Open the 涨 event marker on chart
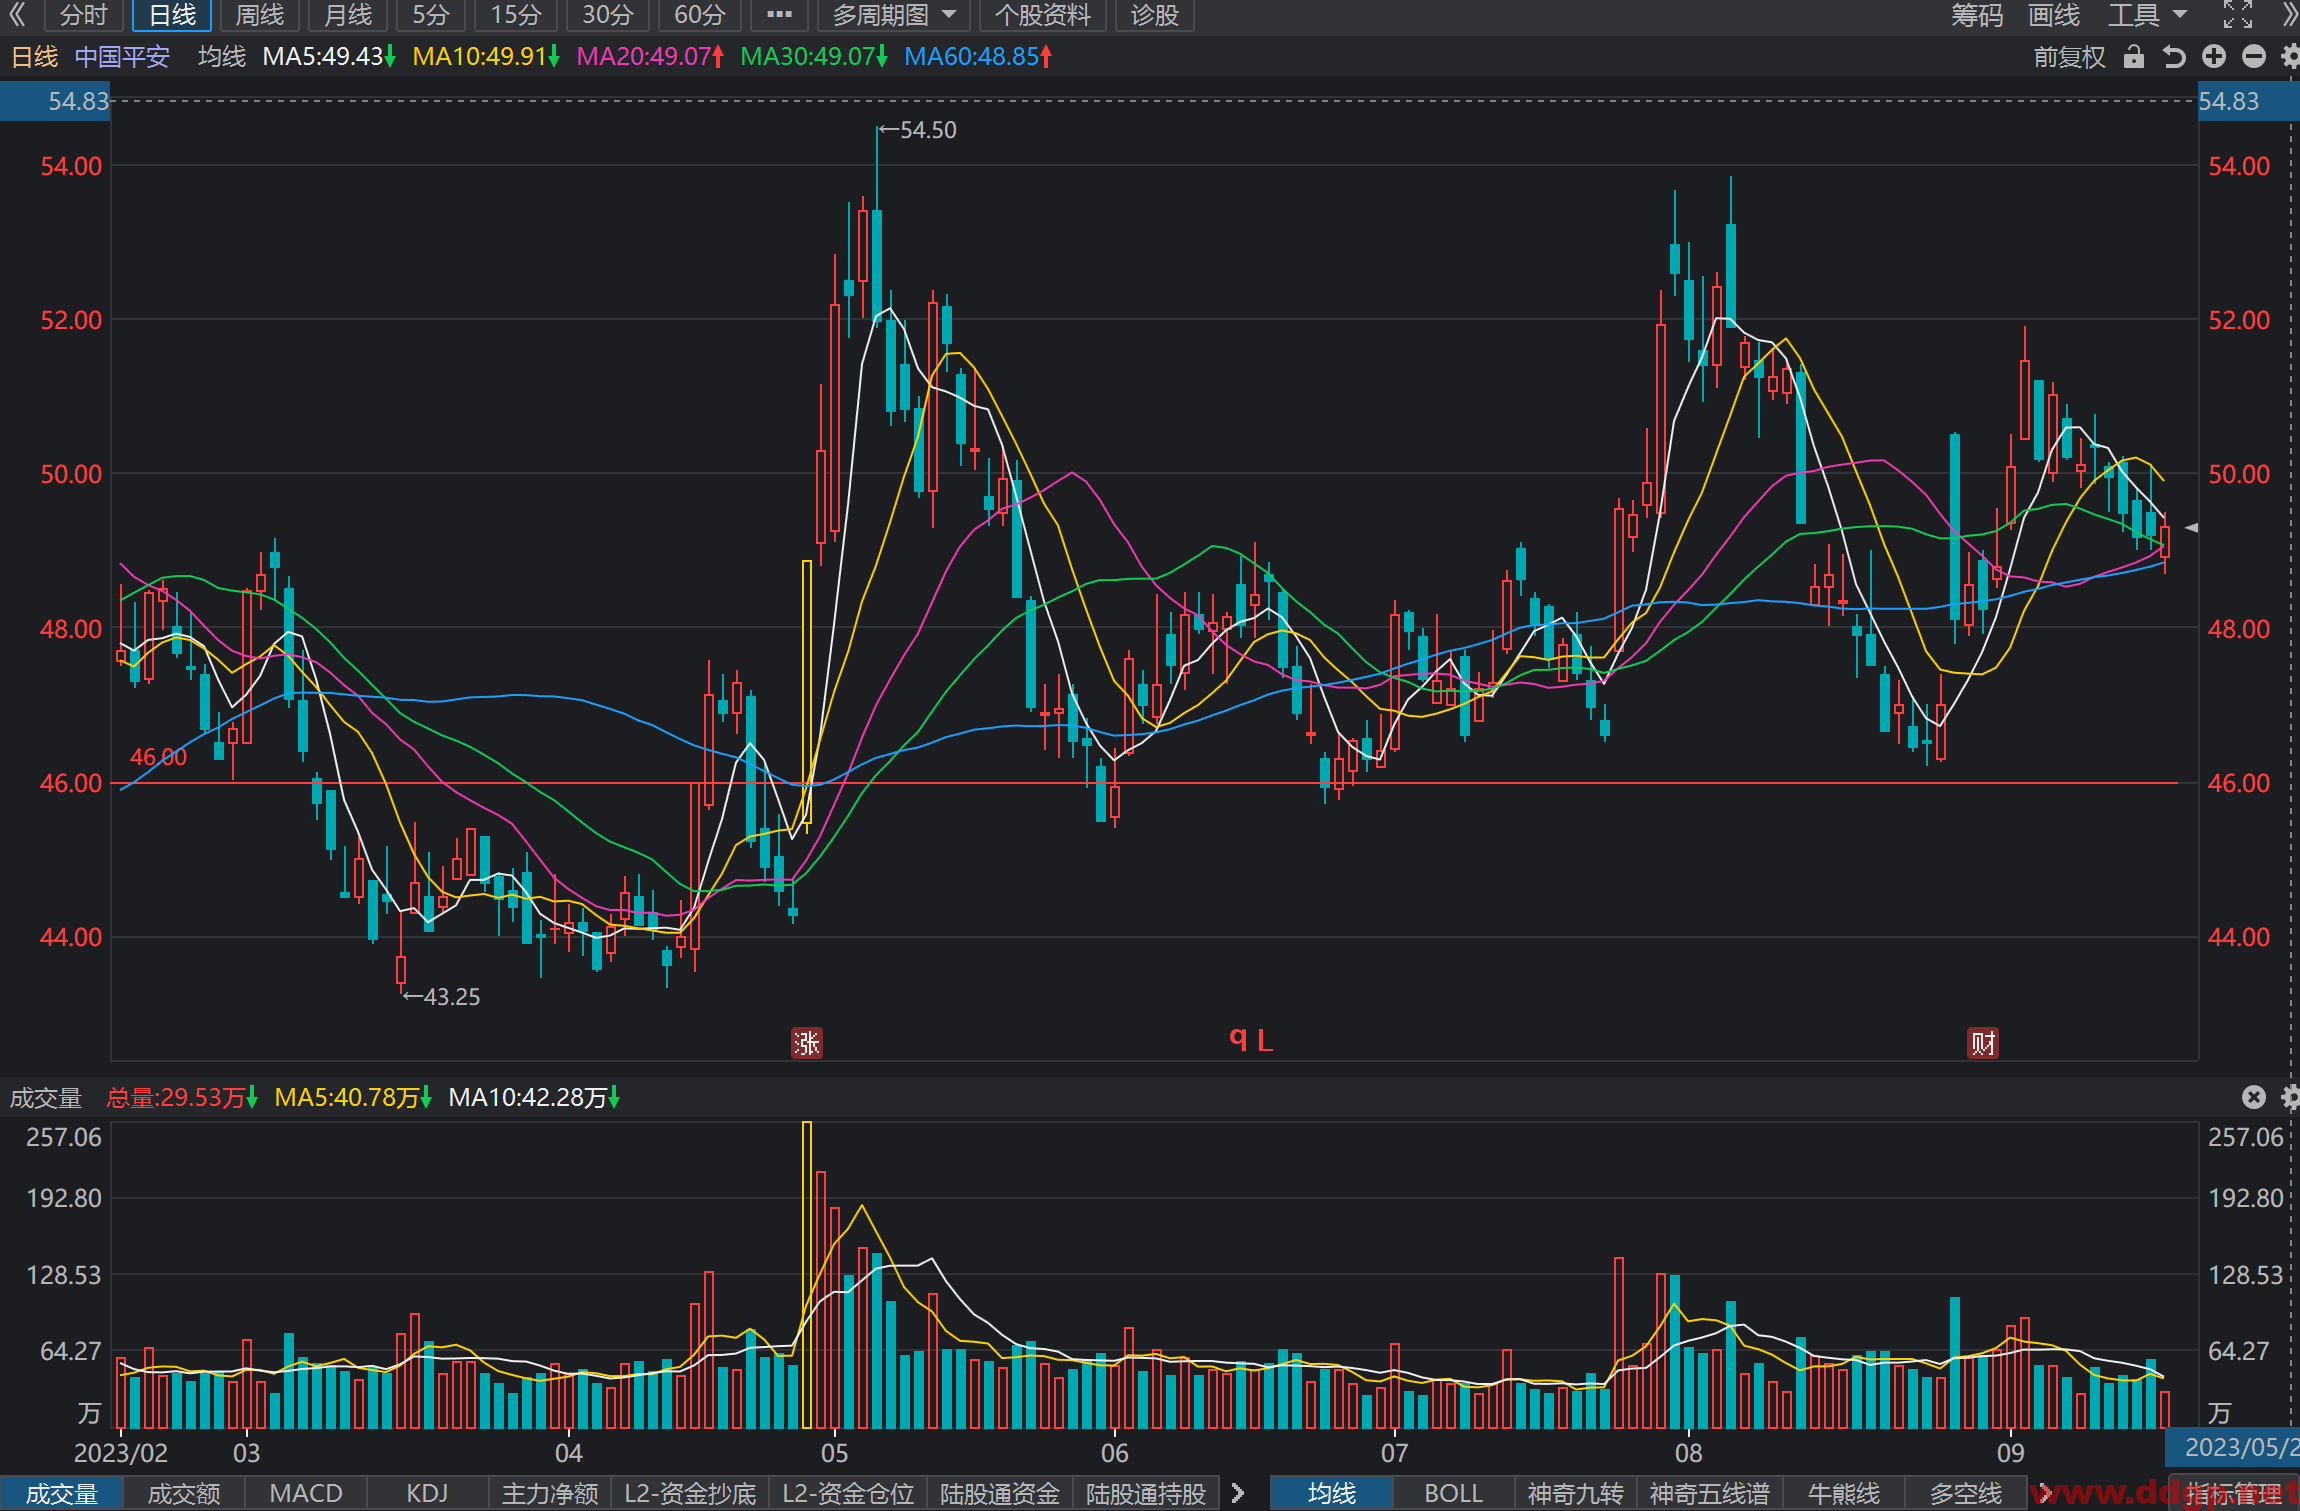 806,1043
